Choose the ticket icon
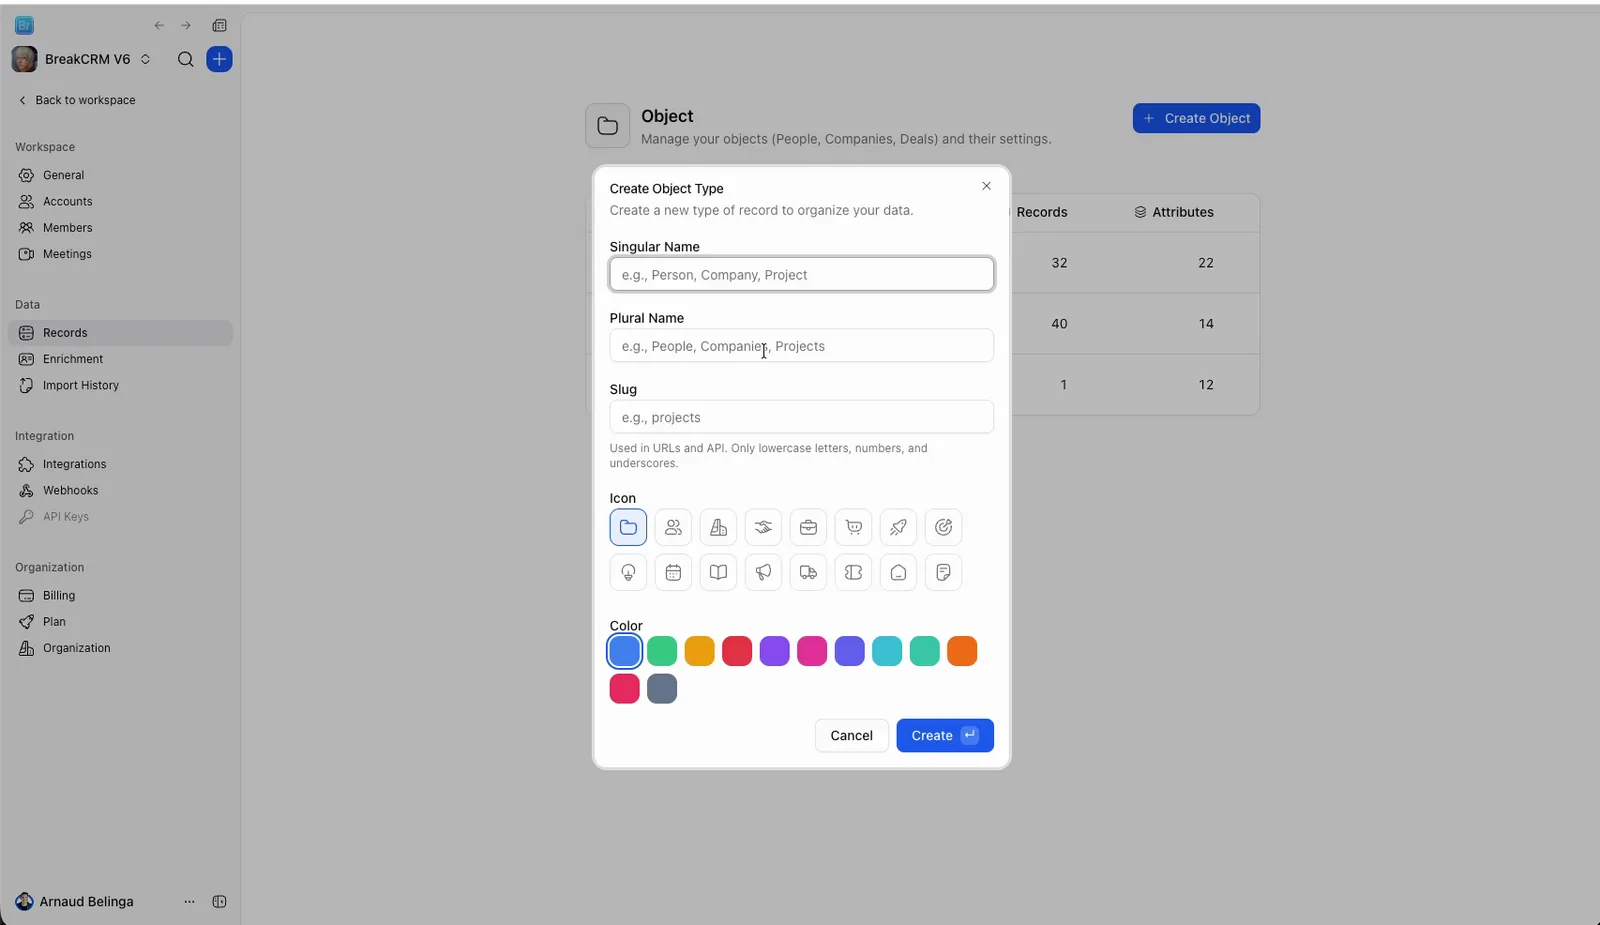 point(853,572)
